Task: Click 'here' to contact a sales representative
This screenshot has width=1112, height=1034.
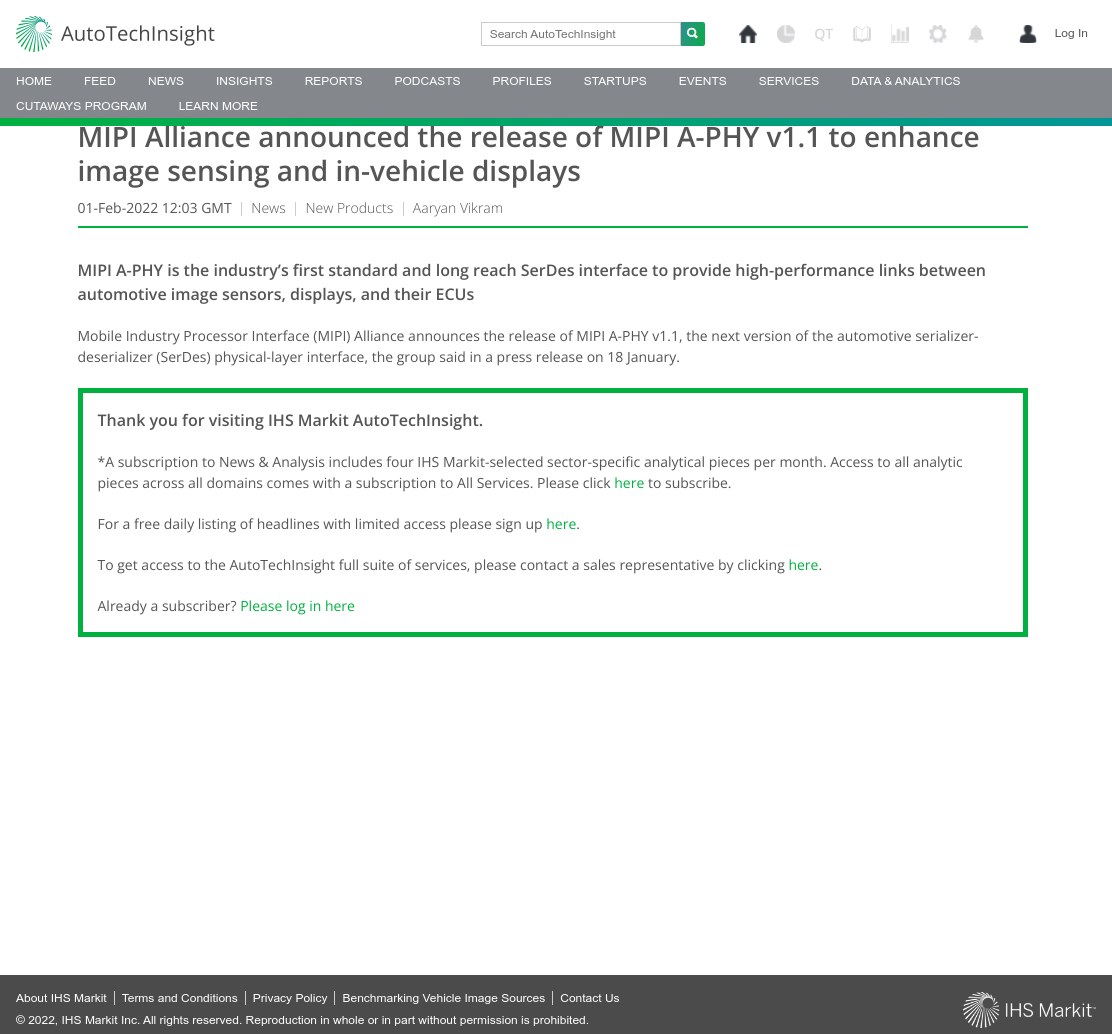Action: (x=804, y=565)
